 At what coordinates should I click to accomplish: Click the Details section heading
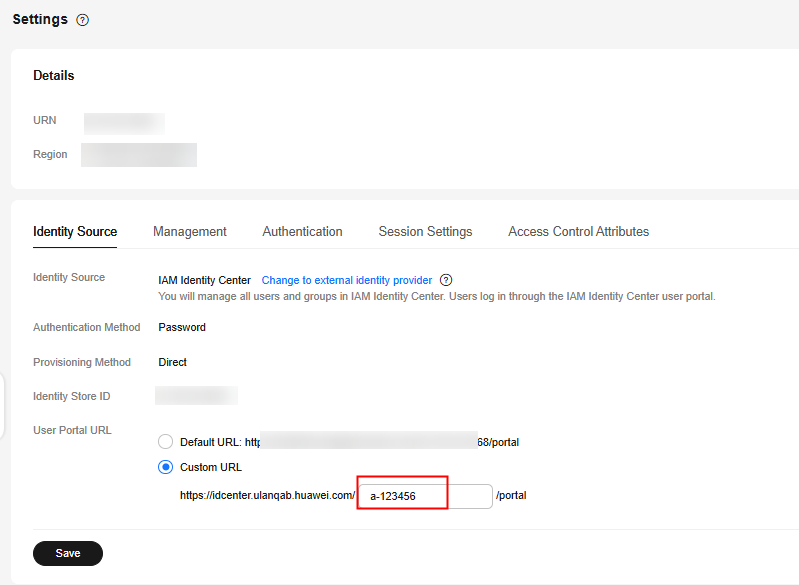click(54, 76)
